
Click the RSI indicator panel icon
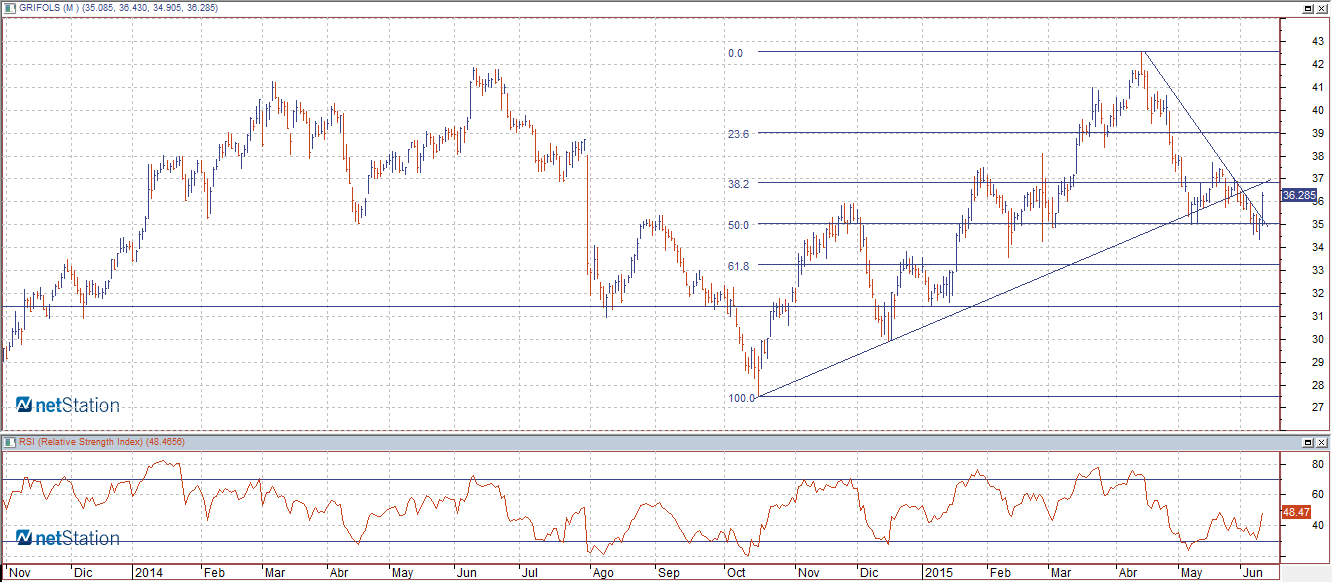tap(9, 441)
